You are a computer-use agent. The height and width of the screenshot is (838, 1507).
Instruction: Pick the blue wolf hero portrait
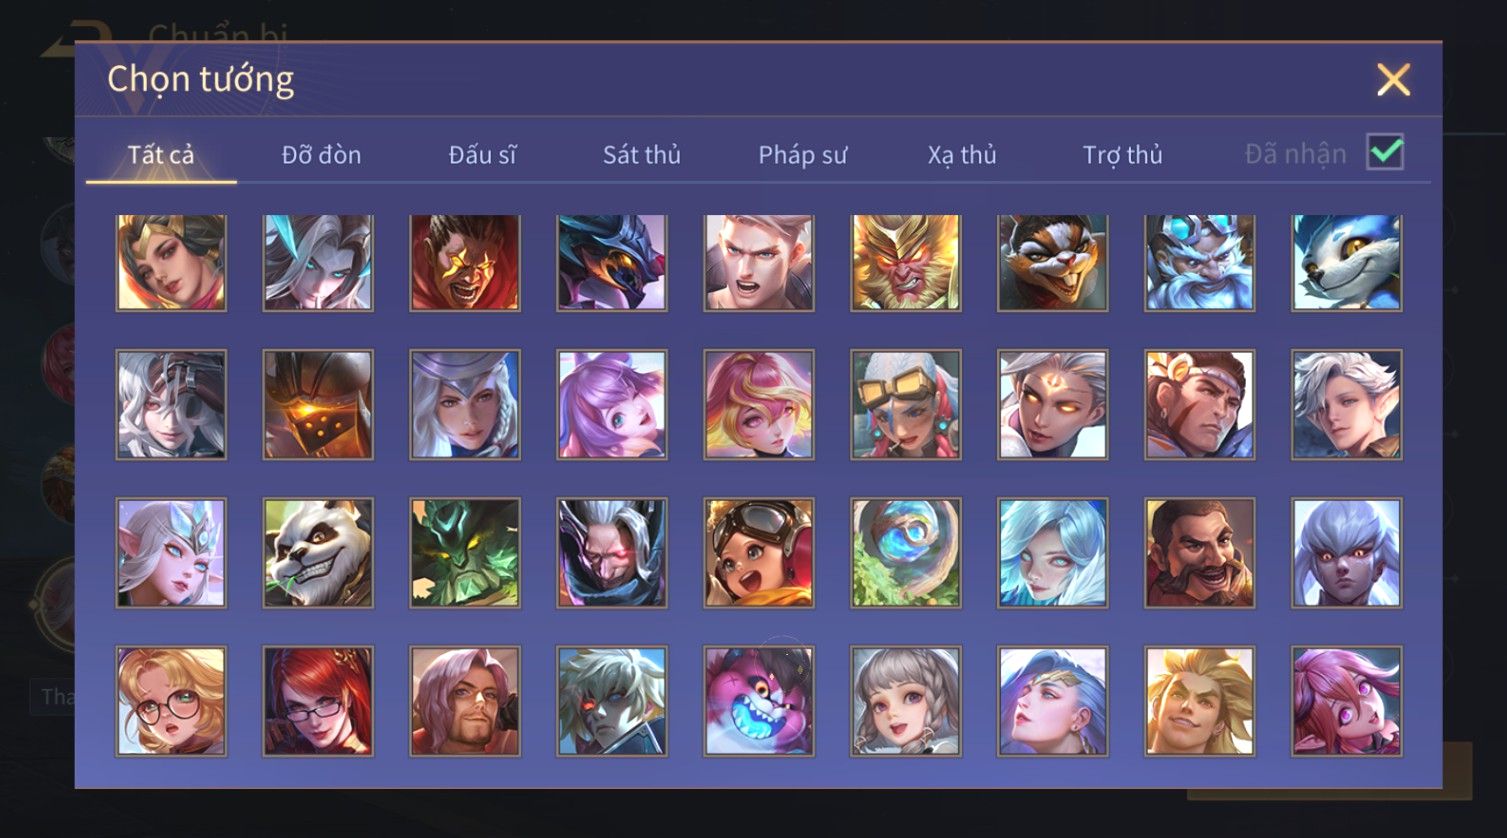pyautogui.click(x=1346, y=262)
